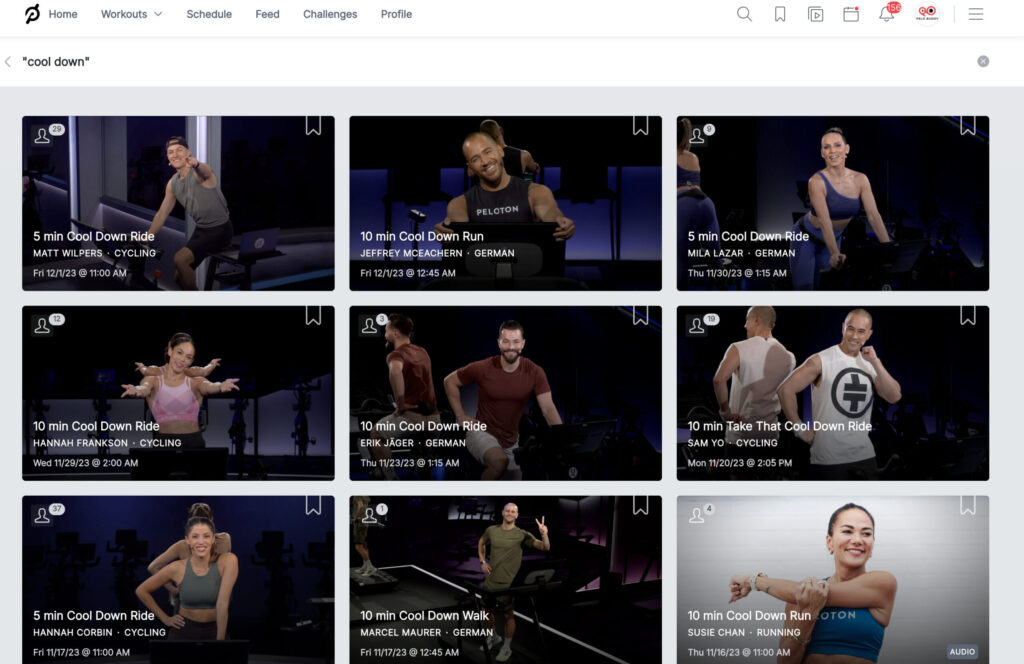Image resolution: width=1024 pixels, height=664 pixels.
Task: View friends icon on Marcel Maurer walk
Action: [370, 515]
